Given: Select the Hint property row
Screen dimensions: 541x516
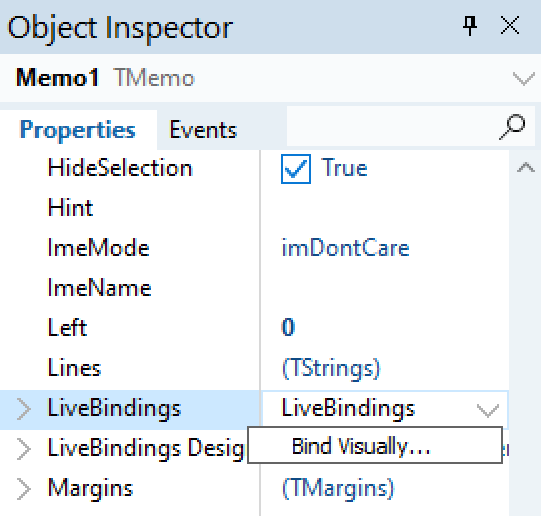Looking at the screenshot, I should pyautogui.click(x=130, y=208).
